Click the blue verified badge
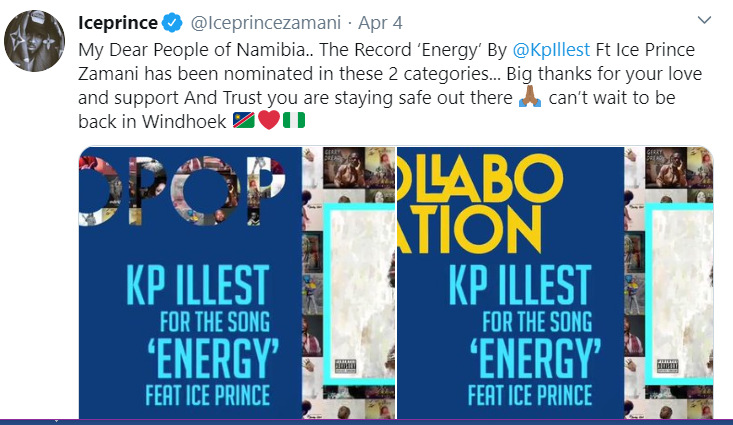The height and width of the screenshot is (425, 733). click(173, 23)
